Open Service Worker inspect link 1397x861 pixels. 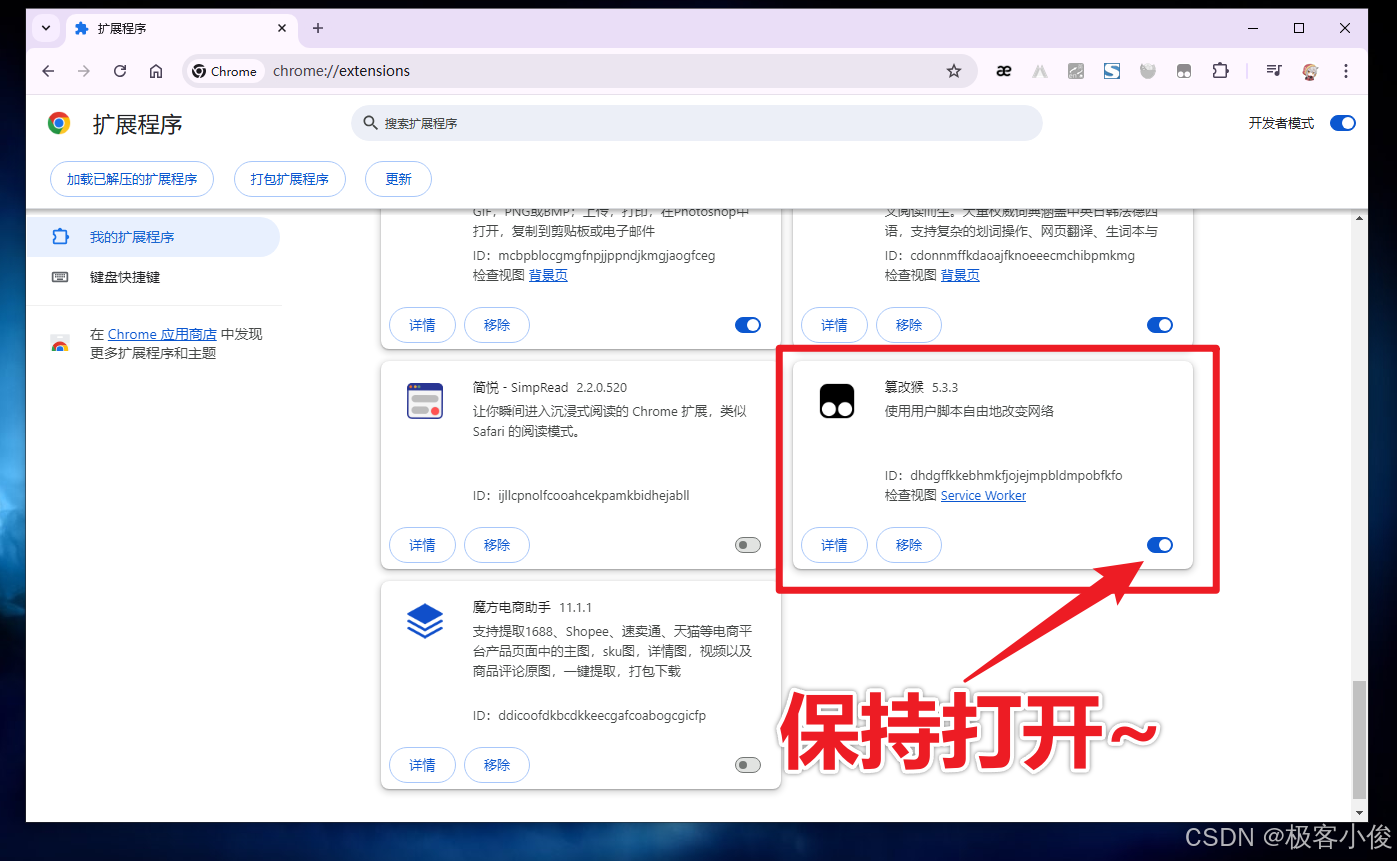[x=983, y=495]
